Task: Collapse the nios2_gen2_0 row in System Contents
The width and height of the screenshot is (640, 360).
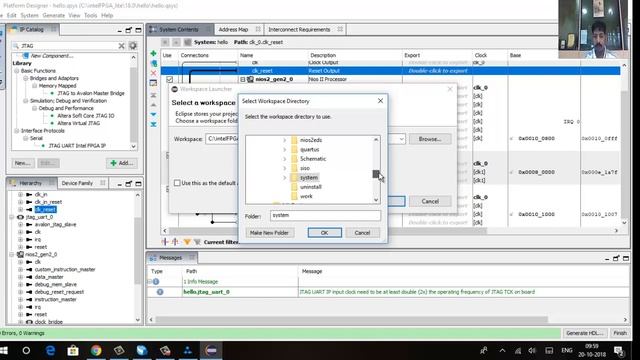Action: coord(243,79)
